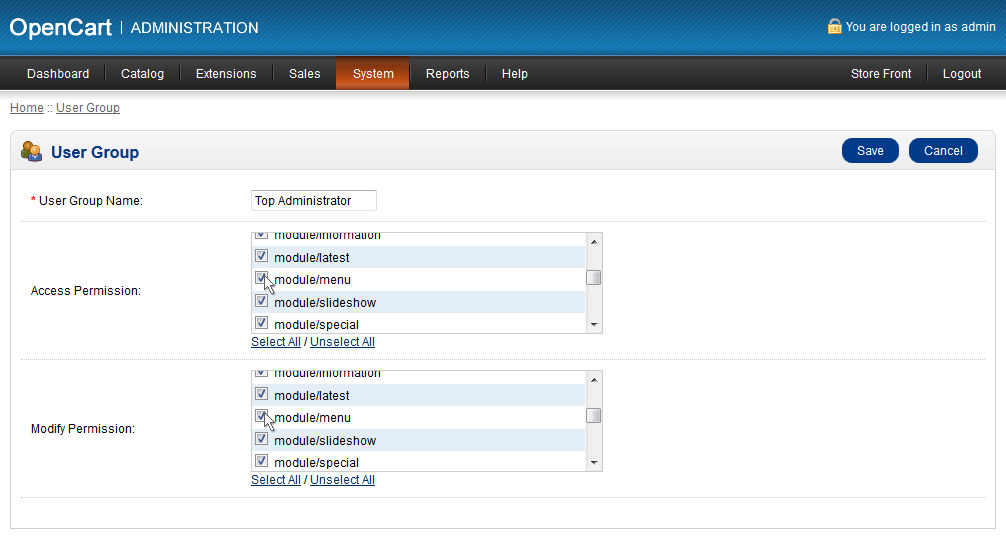This screenshot has width=1006, height=540.
Task: Open the Help menu
Action: tap(515, 74)
